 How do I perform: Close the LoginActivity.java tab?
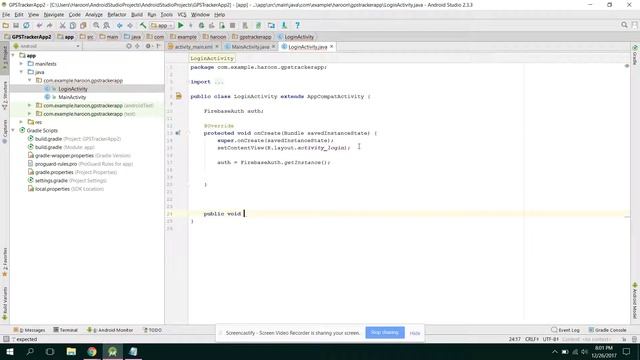pyautogui.click(x=331, y=47)
